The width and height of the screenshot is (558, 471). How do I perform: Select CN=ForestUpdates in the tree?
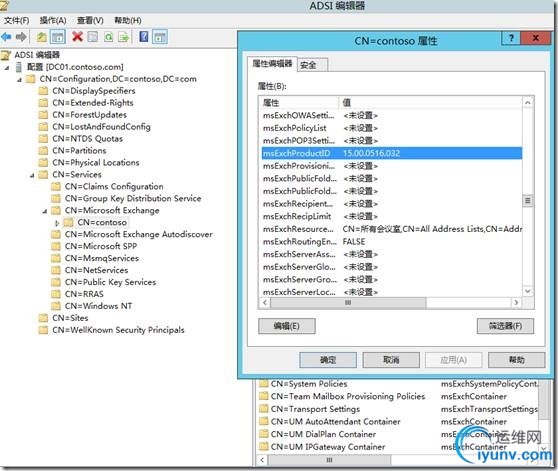point(89,115)
